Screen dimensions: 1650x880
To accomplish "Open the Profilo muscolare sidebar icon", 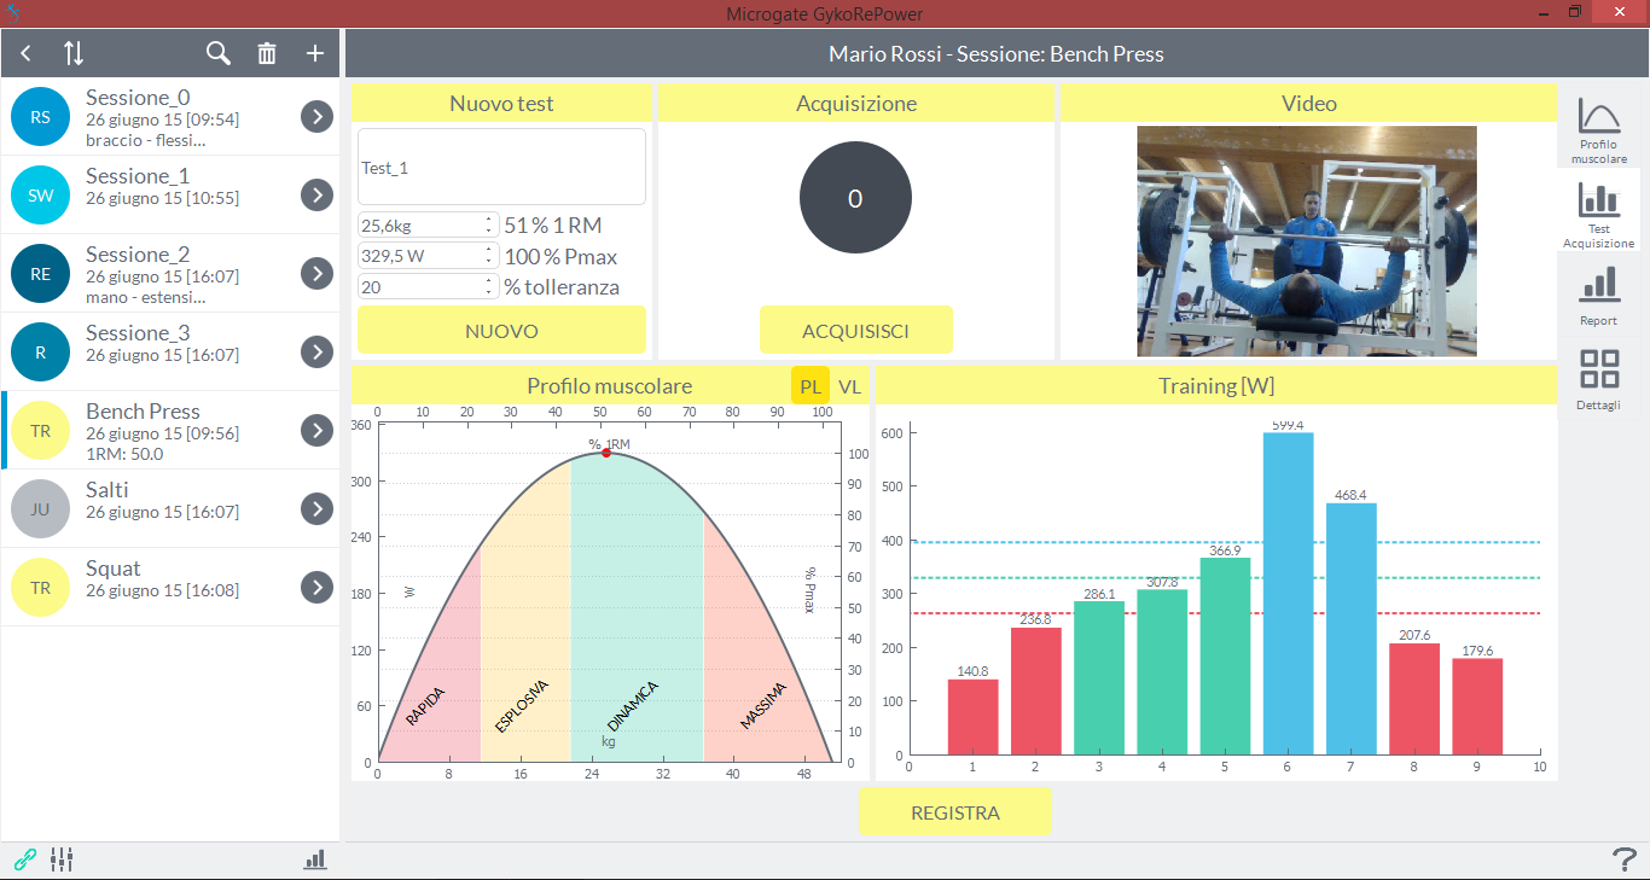I will (x=1598, y=130).
